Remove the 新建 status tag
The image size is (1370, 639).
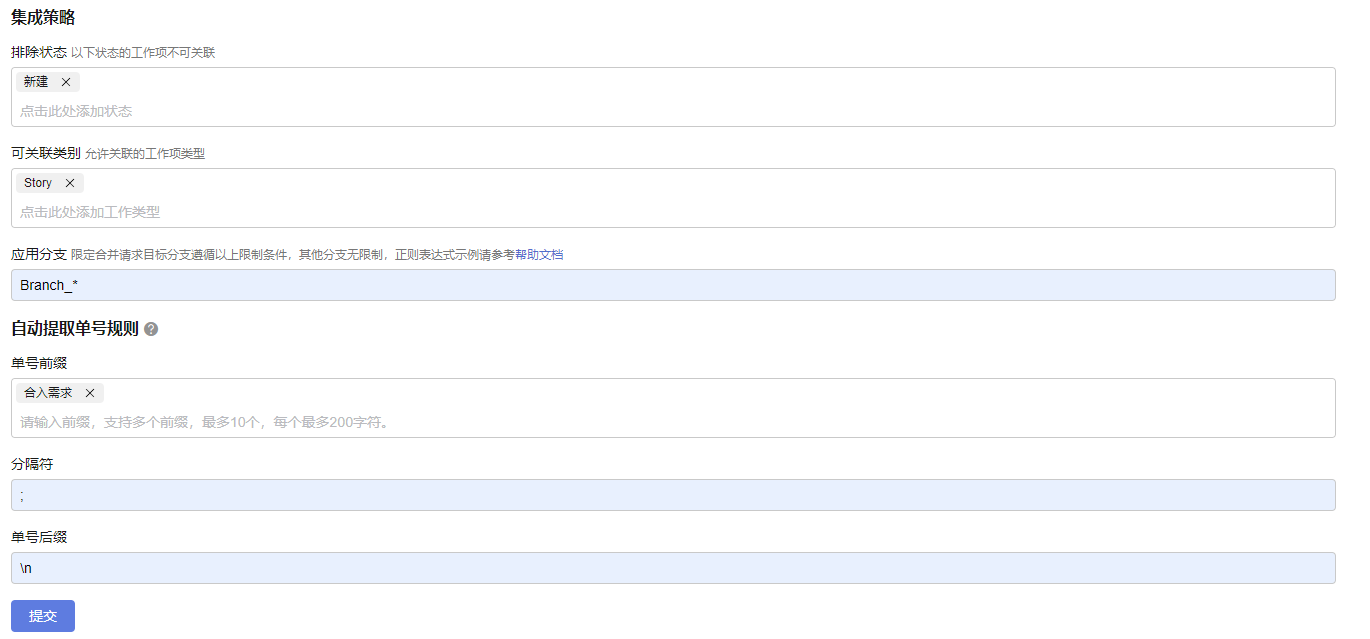tap(66, 82)
